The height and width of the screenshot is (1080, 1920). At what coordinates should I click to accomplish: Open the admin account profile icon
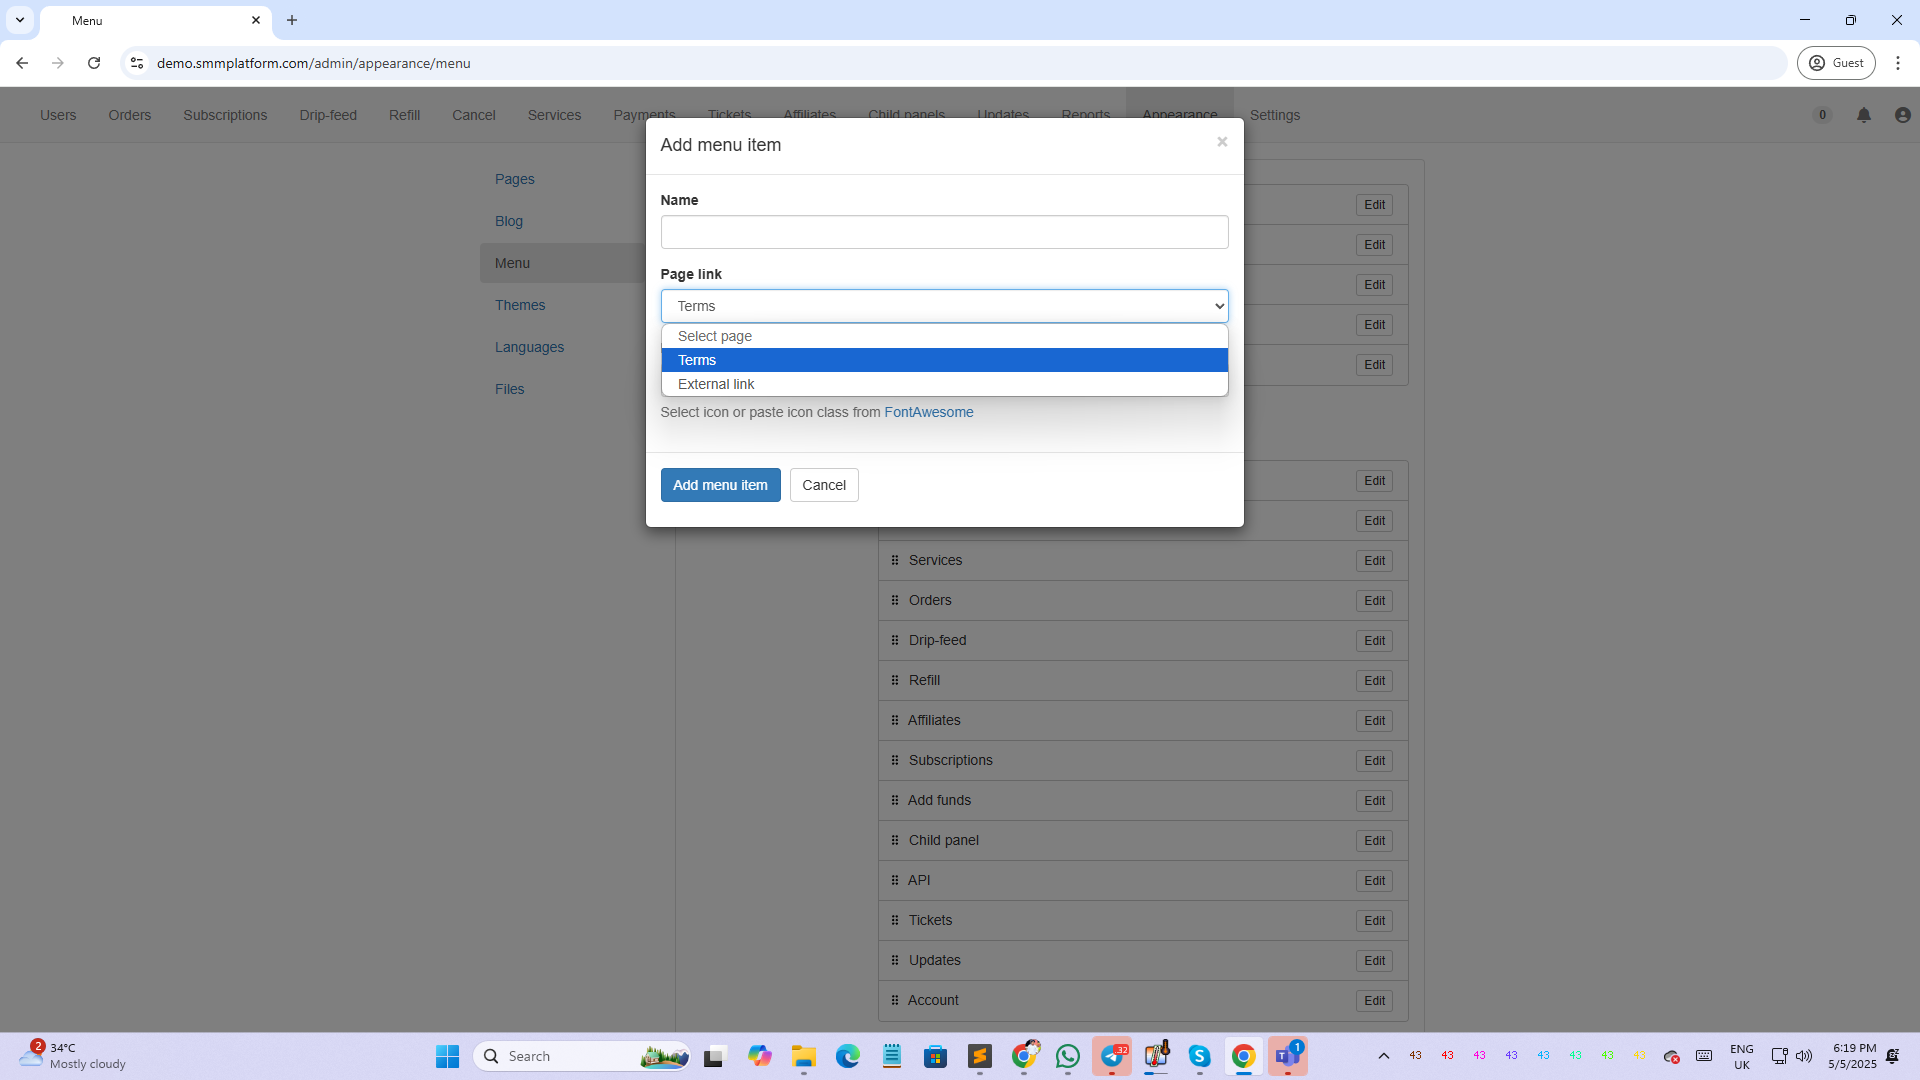[x=1902, y=115]
